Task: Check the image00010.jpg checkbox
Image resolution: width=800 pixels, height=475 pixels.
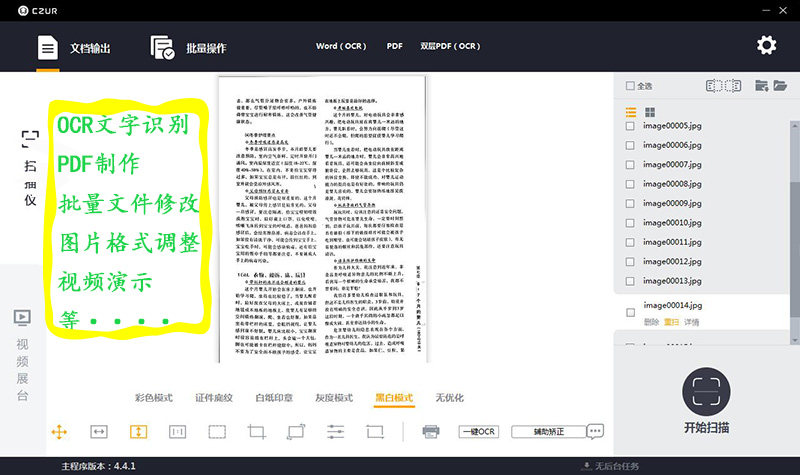Action: point(630,223)
